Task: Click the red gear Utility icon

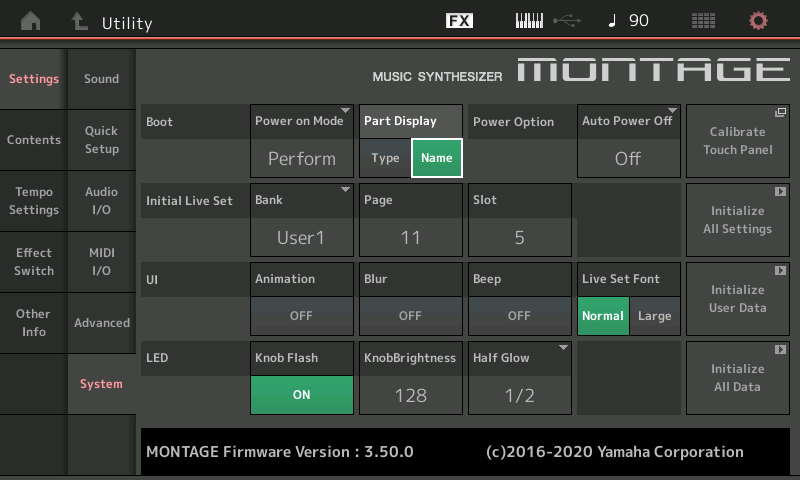Action: coord(758,21)
